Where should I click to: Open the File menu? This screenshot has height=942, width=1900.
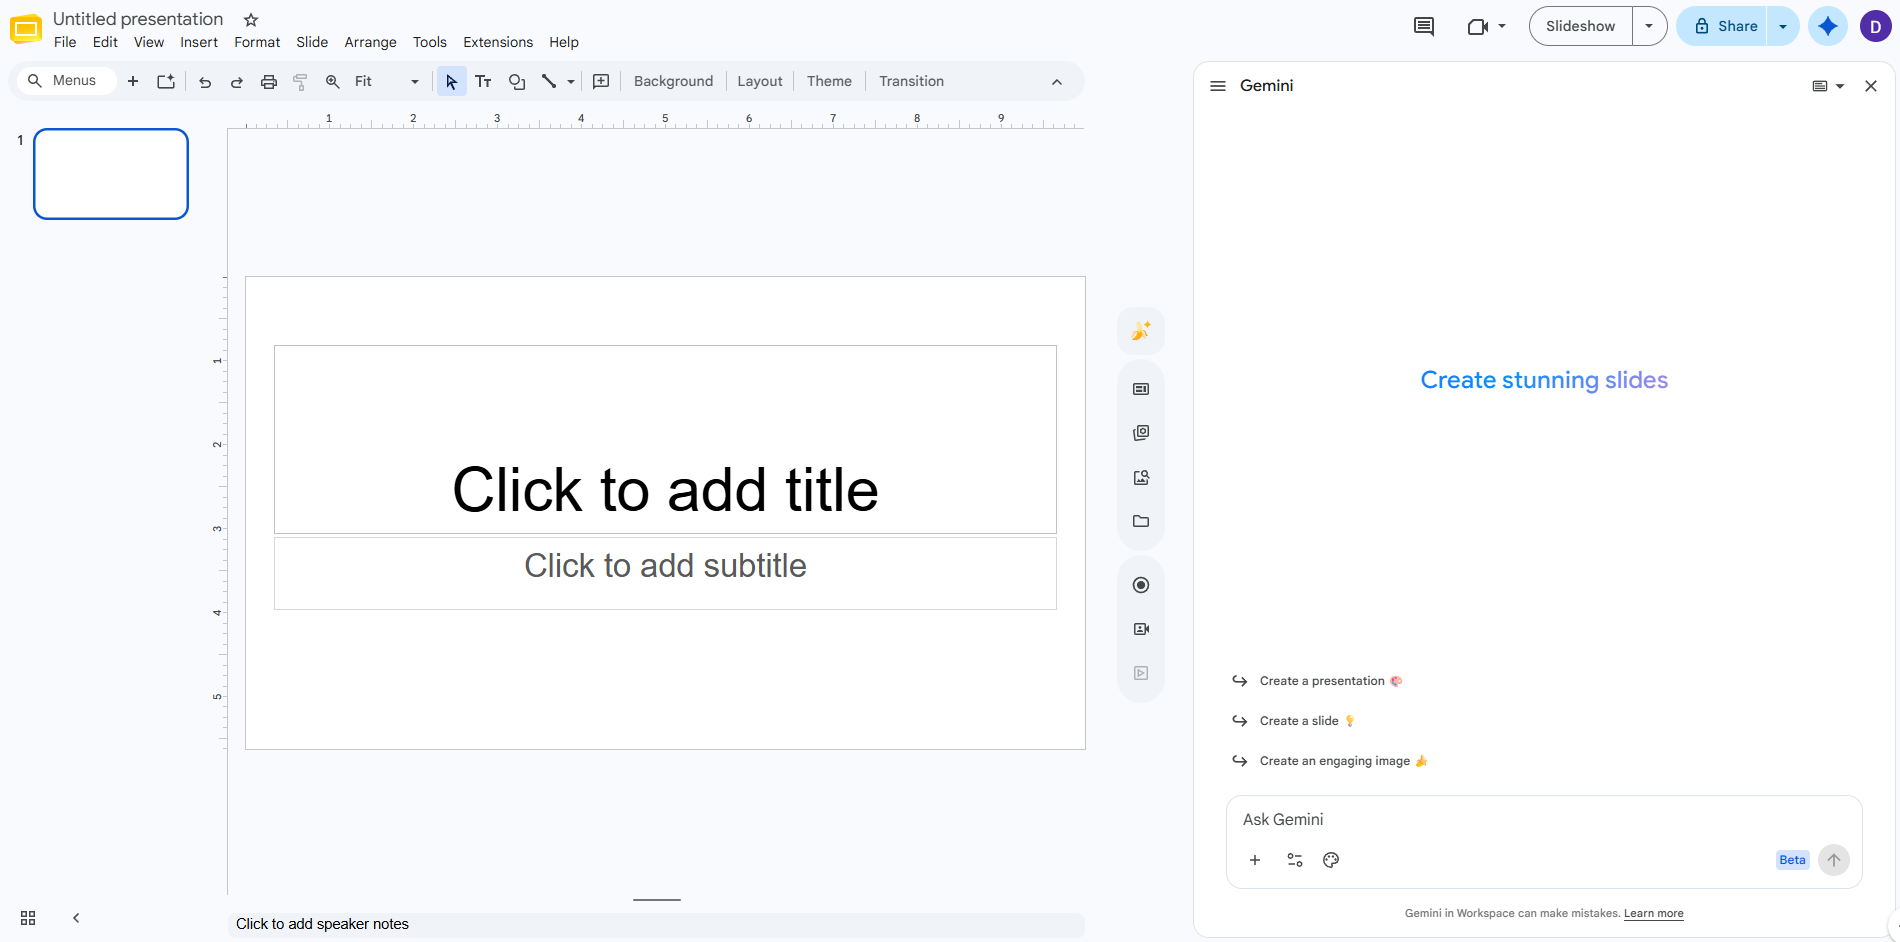(65, 42)
